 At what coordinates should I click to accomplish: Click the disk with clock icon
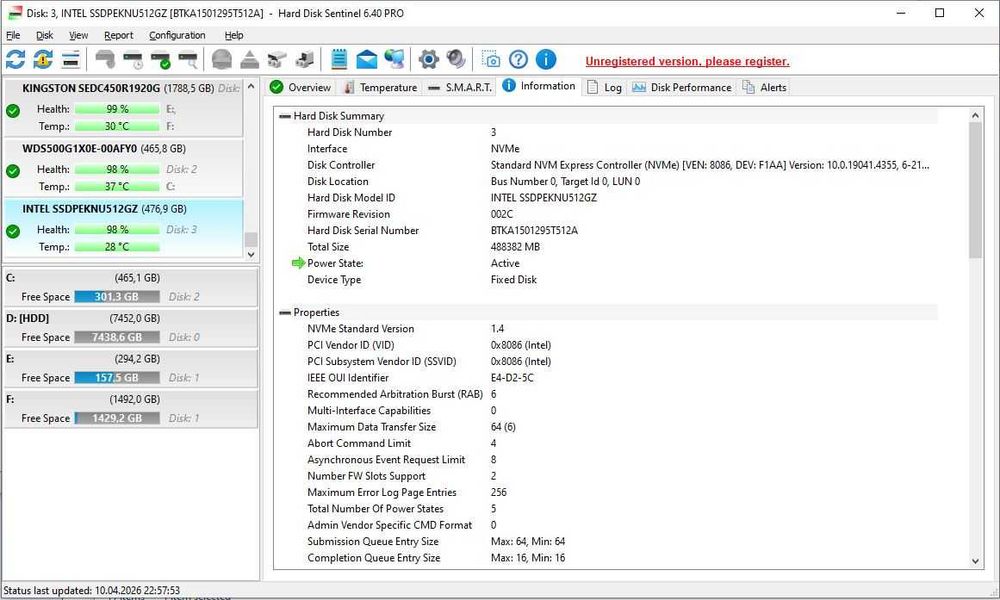coord(133,60)
